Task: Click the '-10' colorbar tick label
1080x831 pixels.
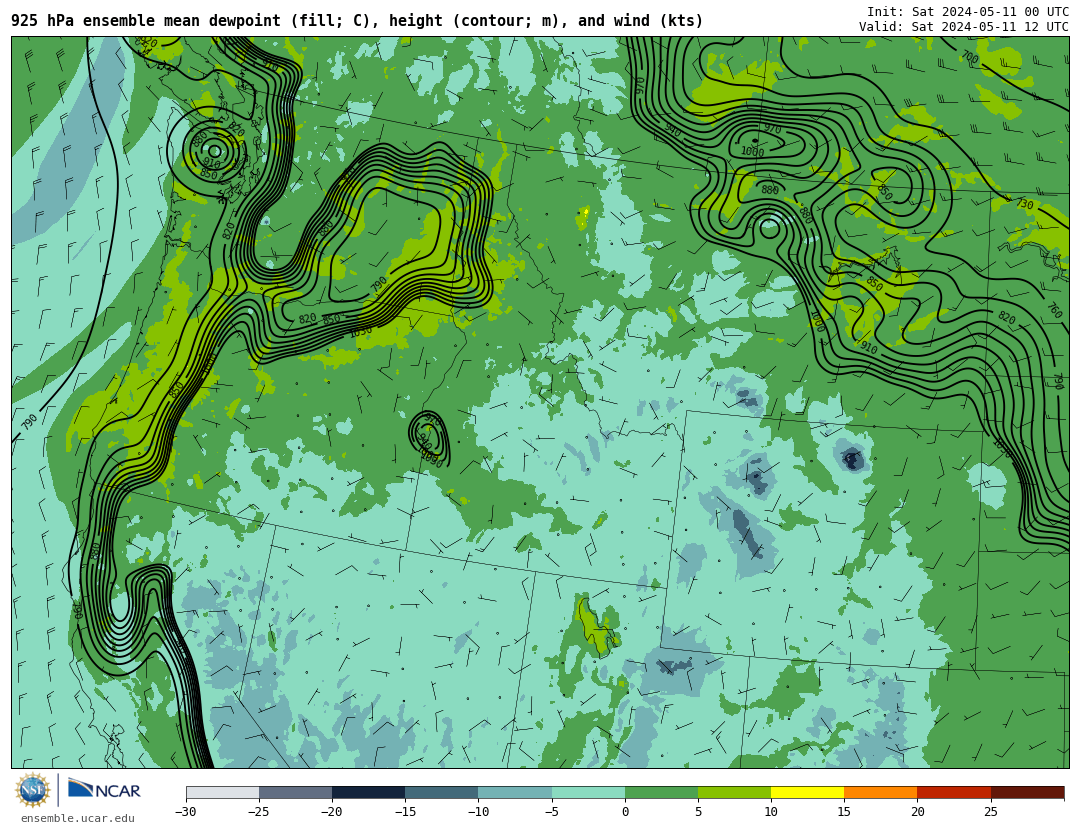Action: [x=478, y=812]
